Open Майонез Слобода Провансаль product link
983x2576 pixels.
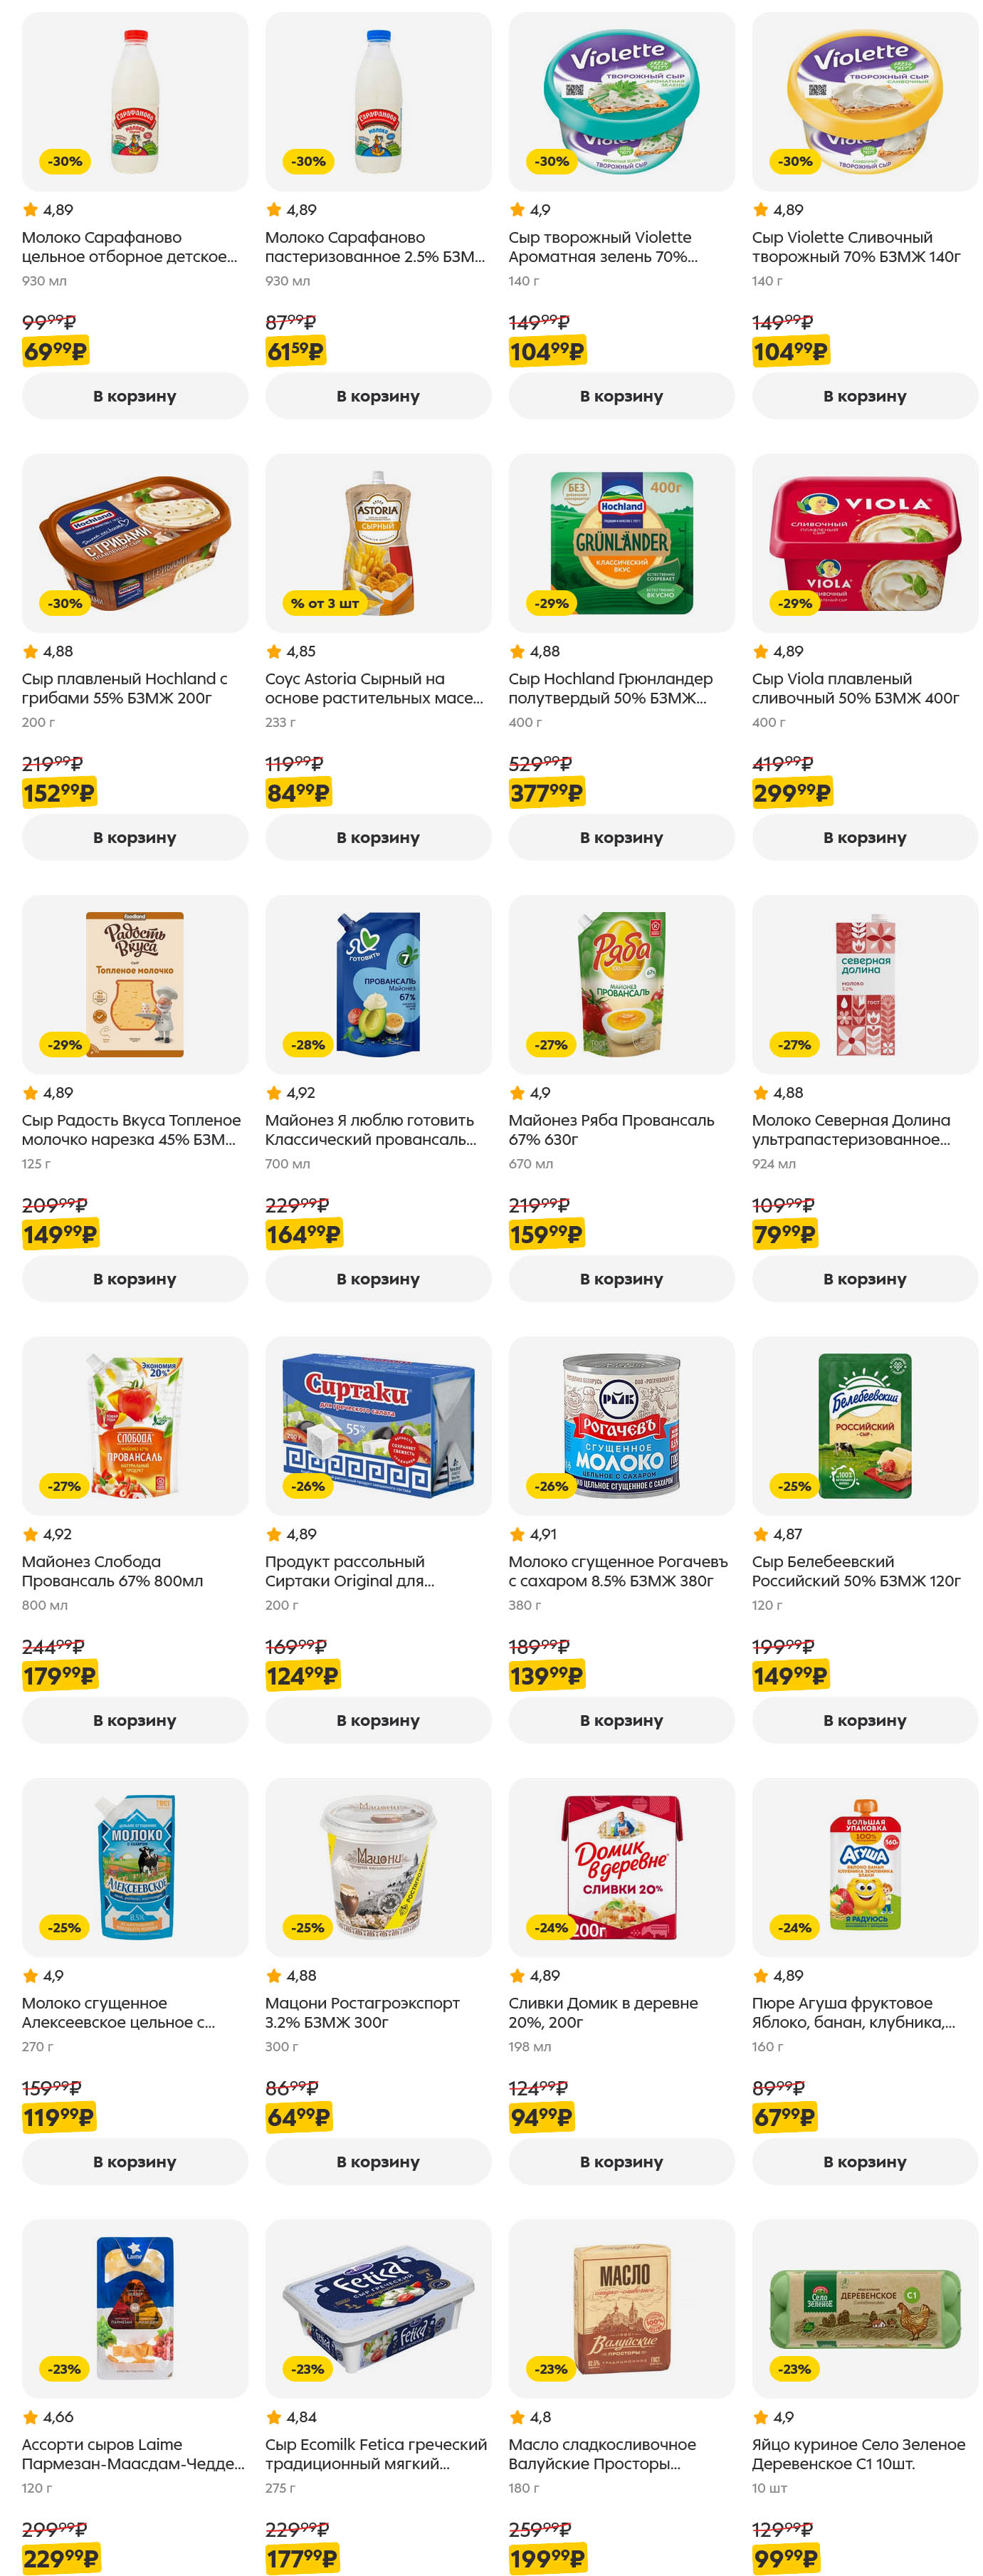point(112,1570)
